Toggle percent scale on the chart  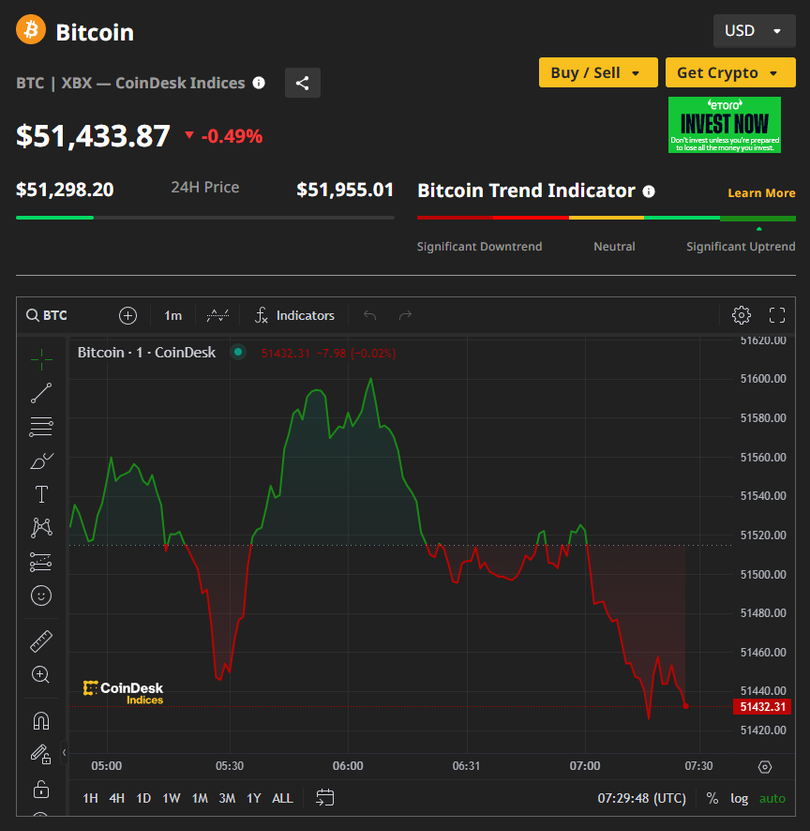(712, 798)
